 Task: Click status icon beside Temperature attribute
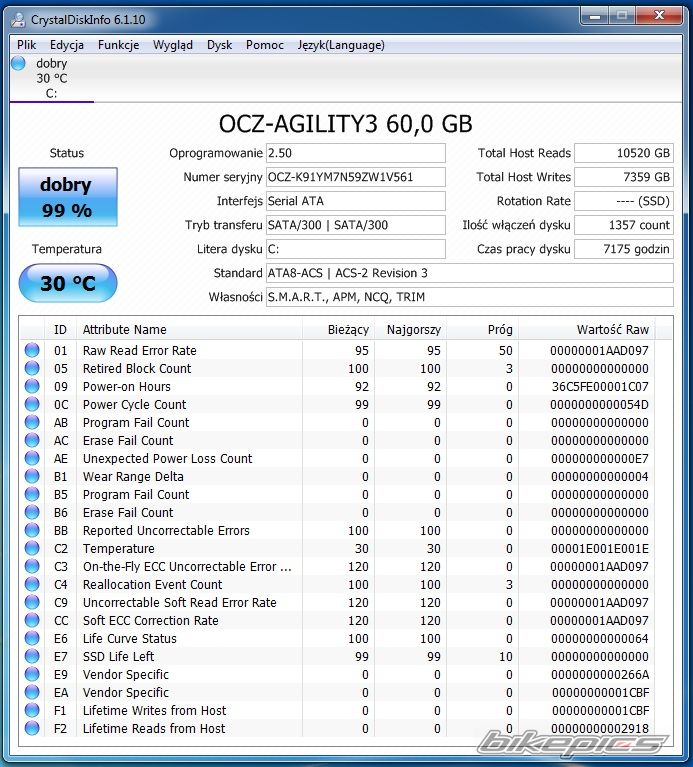(32, 549)
